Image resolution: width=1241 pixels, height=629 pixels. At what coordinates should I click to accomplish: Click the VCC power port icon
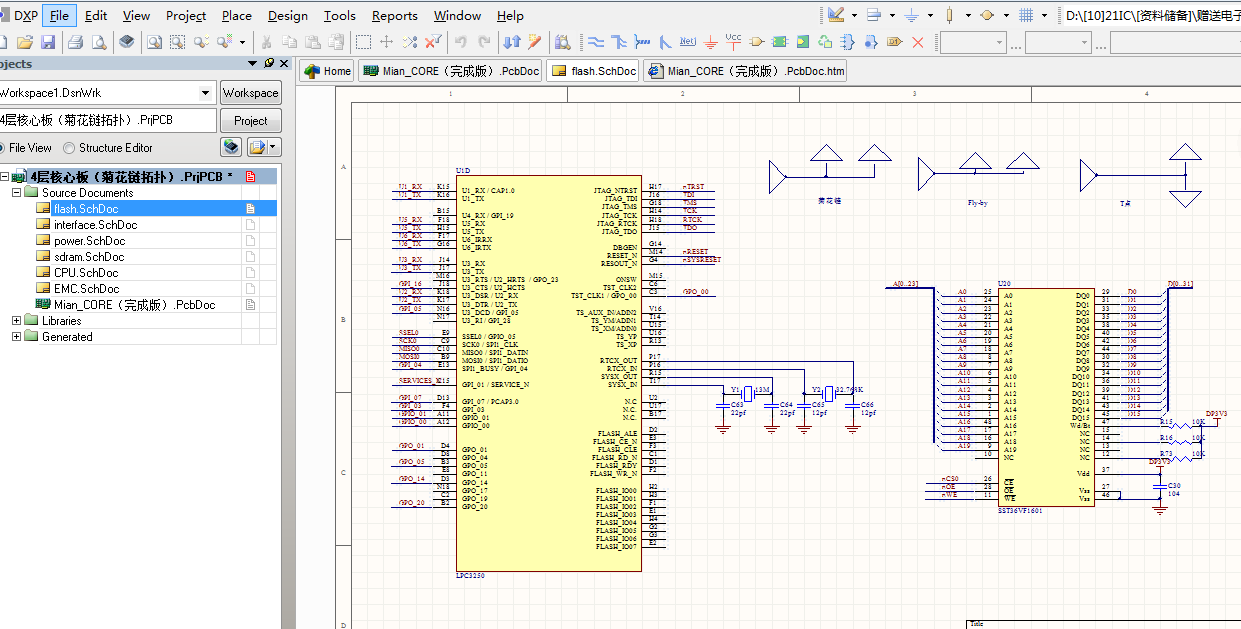tap(733, 42)
